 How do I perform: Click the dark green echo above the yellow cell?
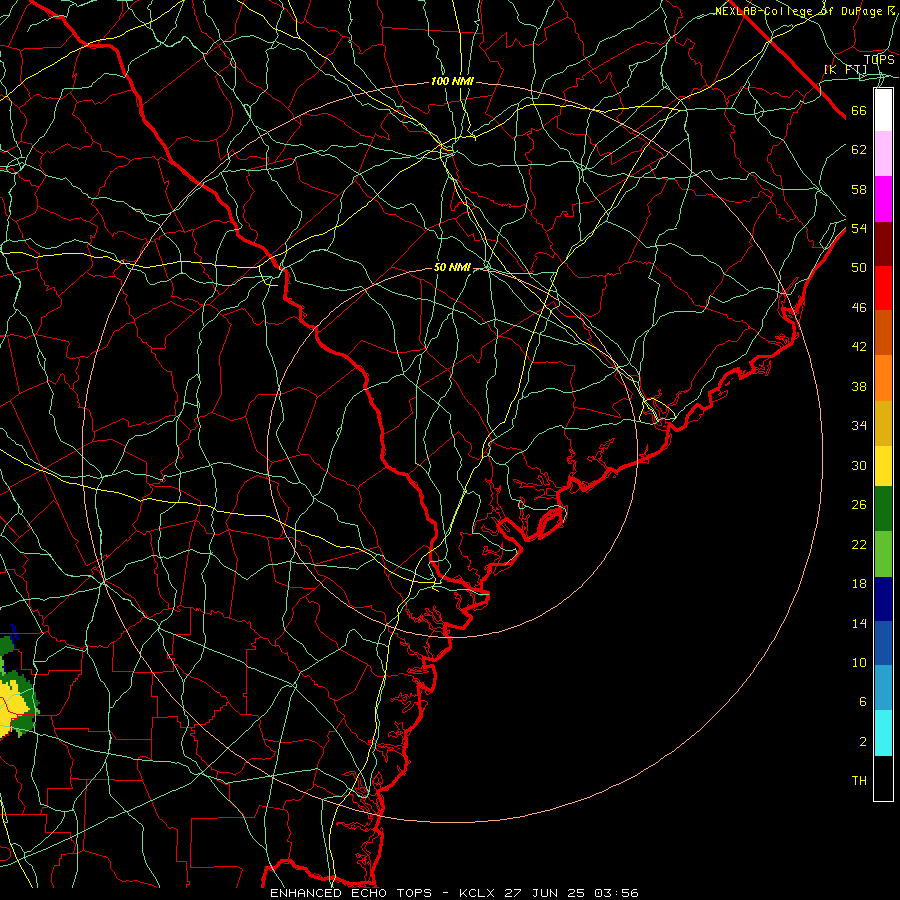point(6,643)
